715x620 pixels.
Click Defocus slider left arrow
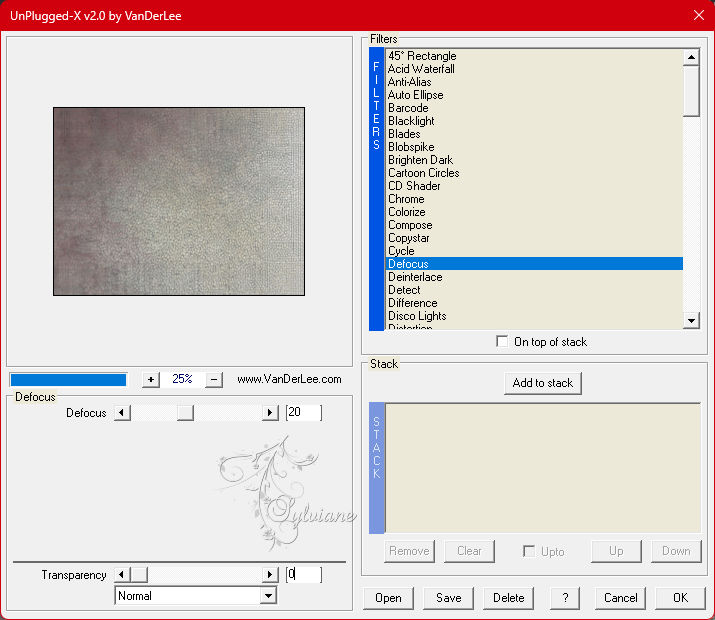pyautogui.click(x=122, y=413)
